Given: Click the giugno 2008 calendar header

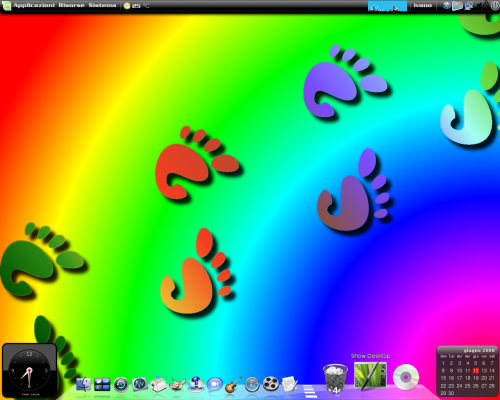Looking at the screenshot, I should [x=479, y=350].
